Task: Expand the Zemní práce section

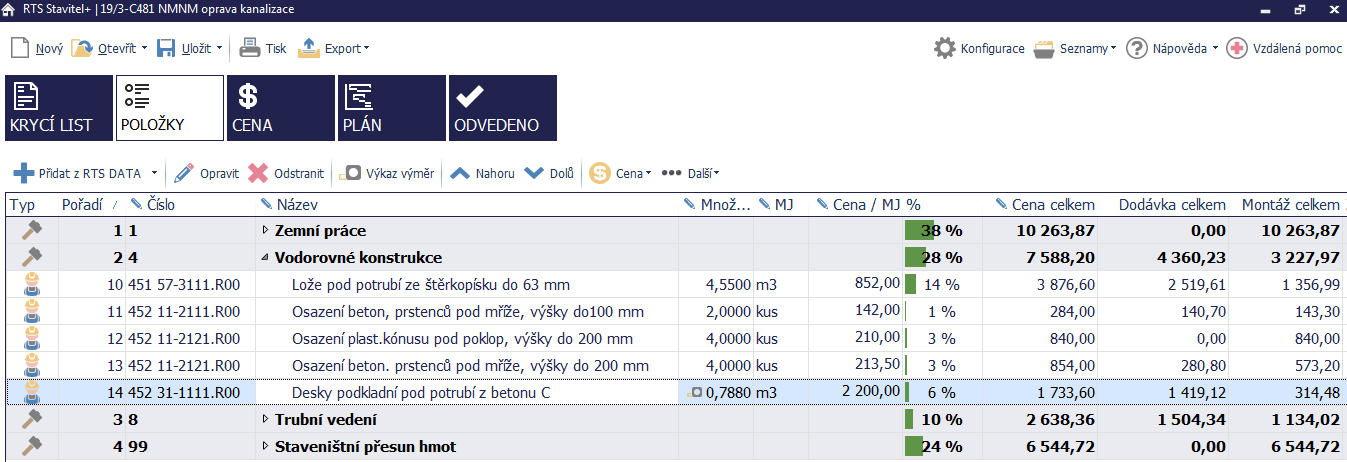Action: [x=265, y=231]
